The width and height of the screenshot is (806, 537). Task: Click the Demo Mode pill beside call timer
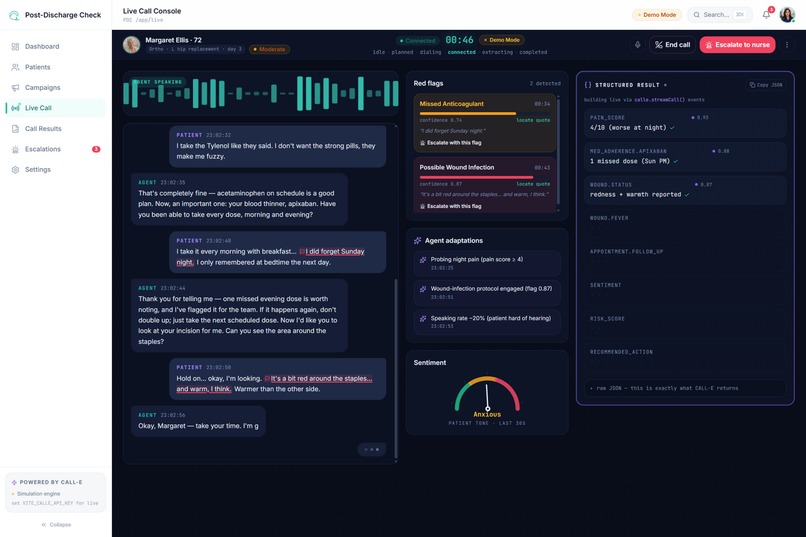point(502,40)
